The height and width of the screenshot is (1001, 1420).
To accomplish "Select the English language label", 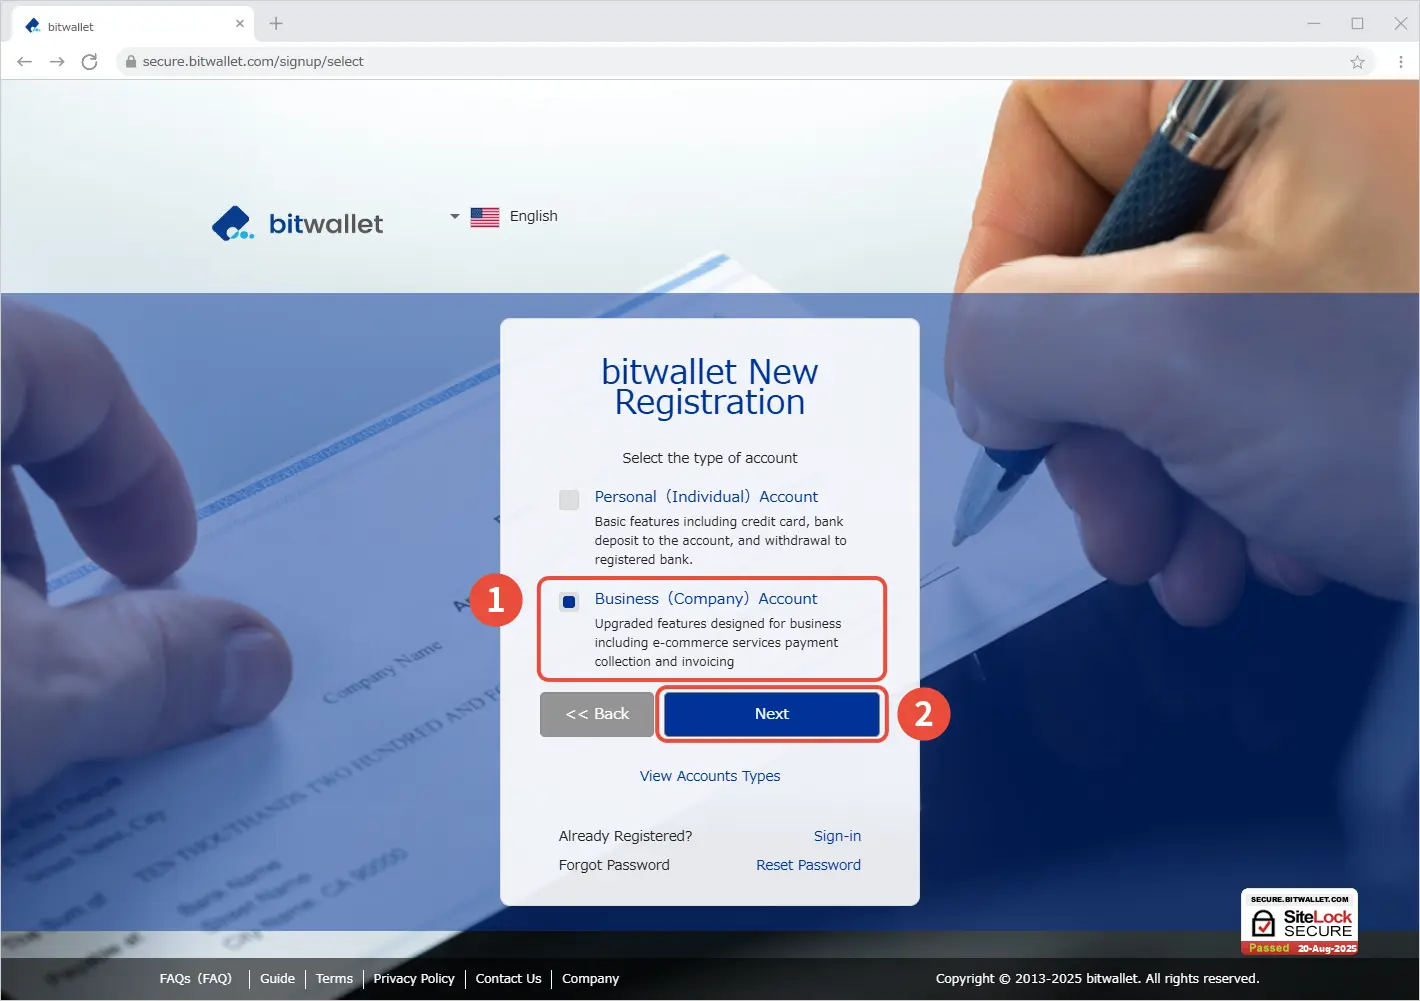I will [534, 216].
